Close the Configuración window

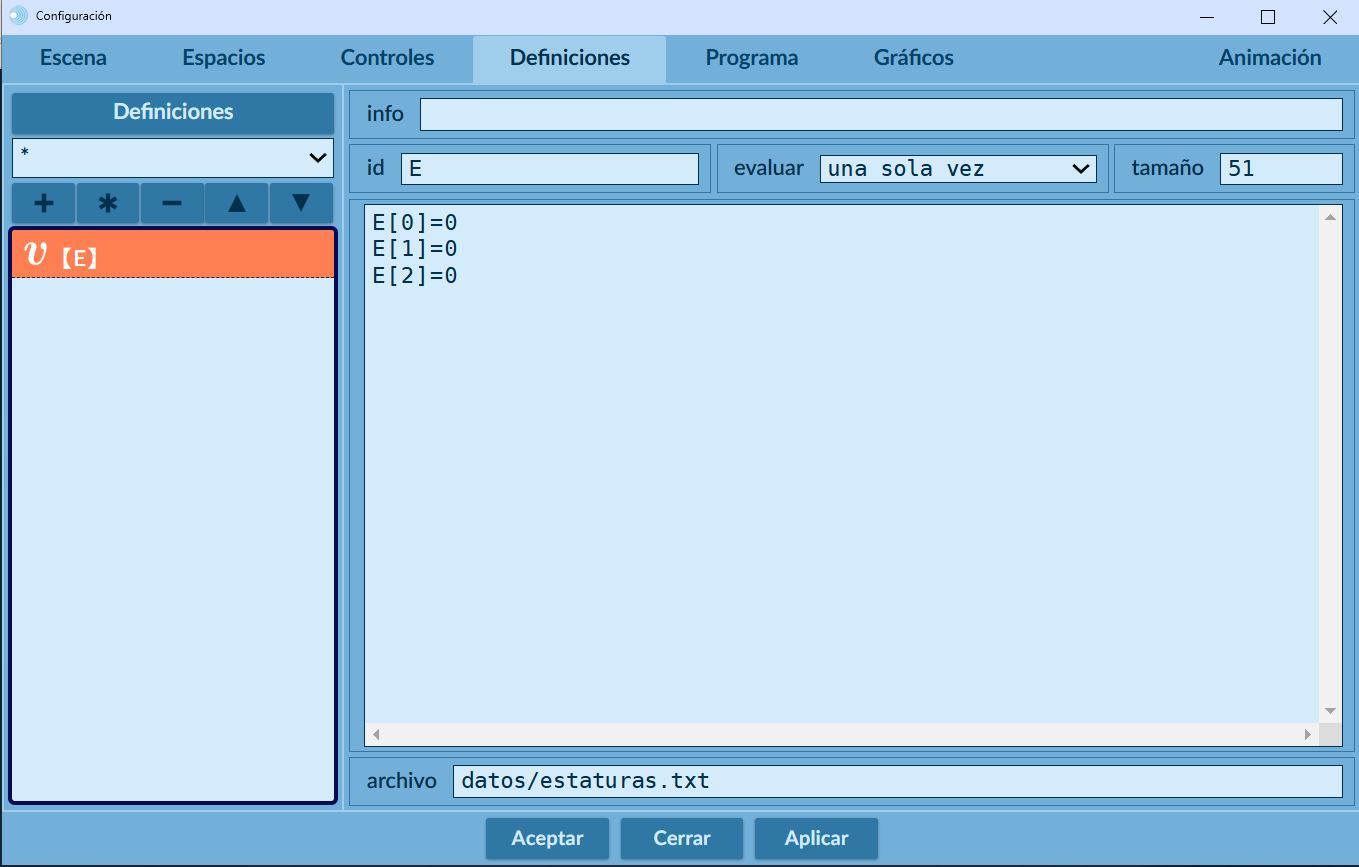[1329, 16]
